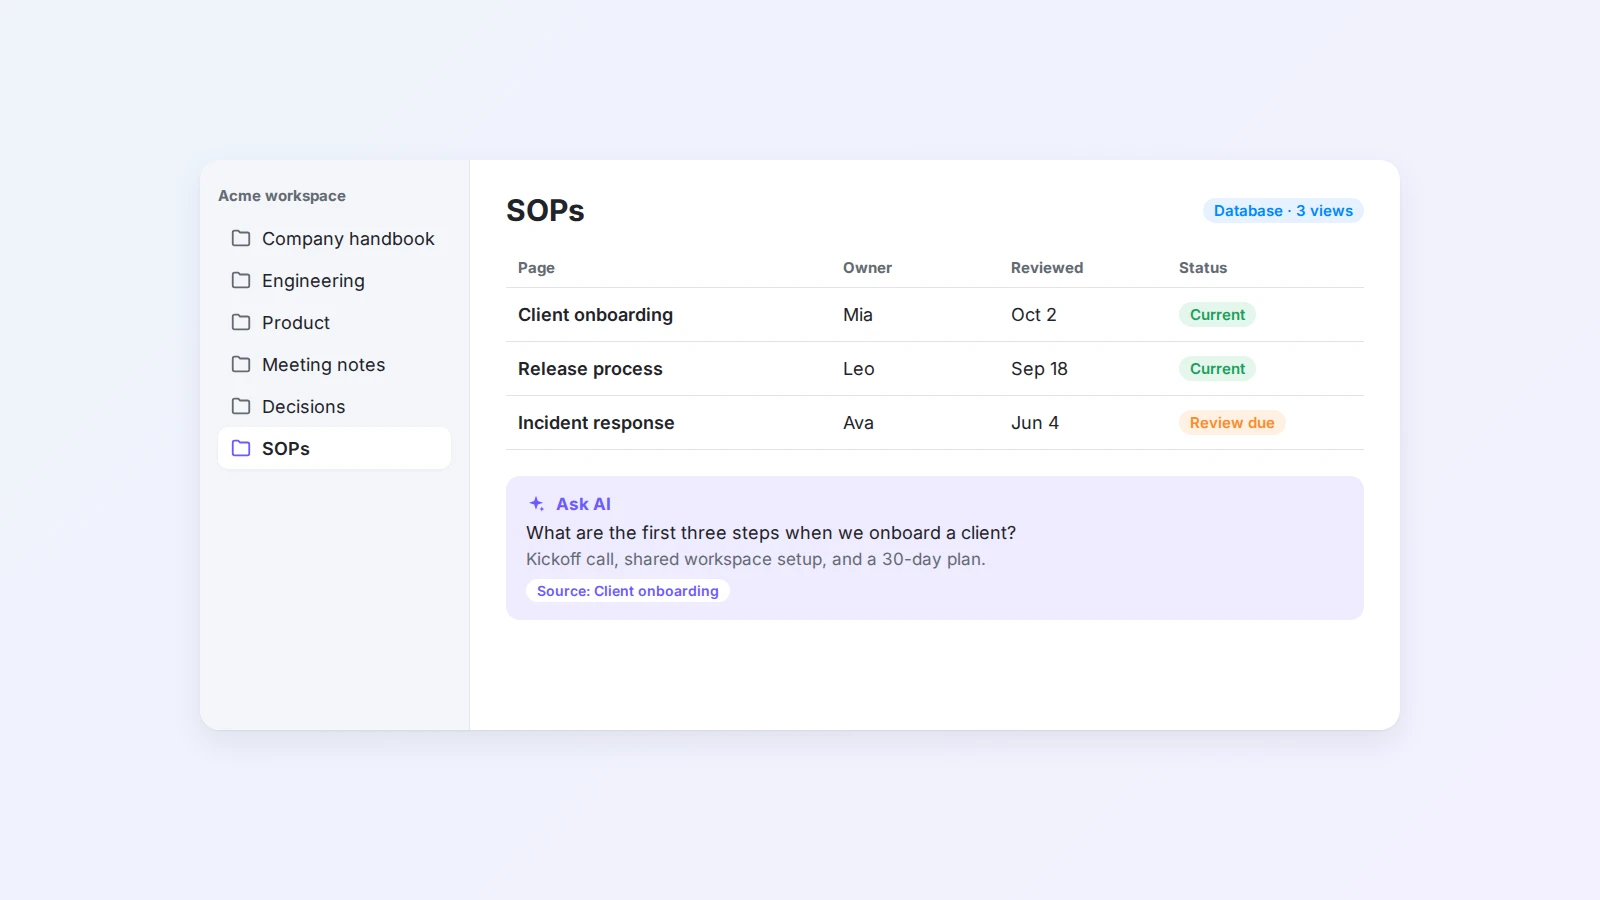Click the Acme workspace title
1600x900 pixels.
click(x=282, y=195)
